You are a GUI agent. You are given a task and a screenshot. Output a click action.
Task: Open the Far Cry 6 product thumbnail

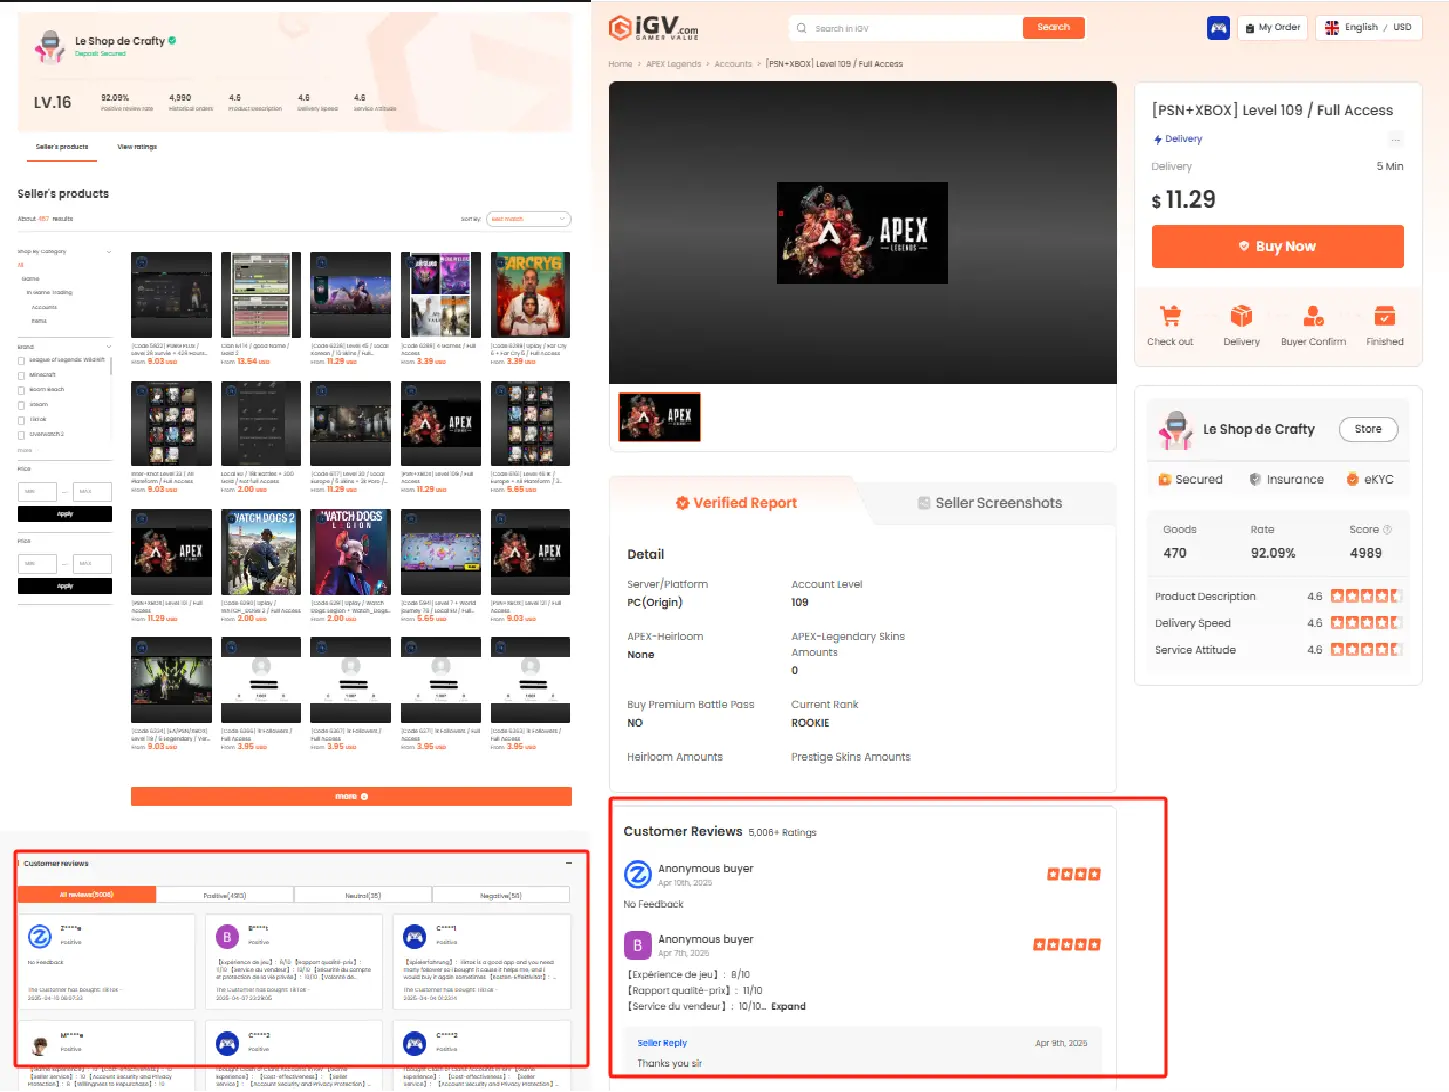(531, 295)
